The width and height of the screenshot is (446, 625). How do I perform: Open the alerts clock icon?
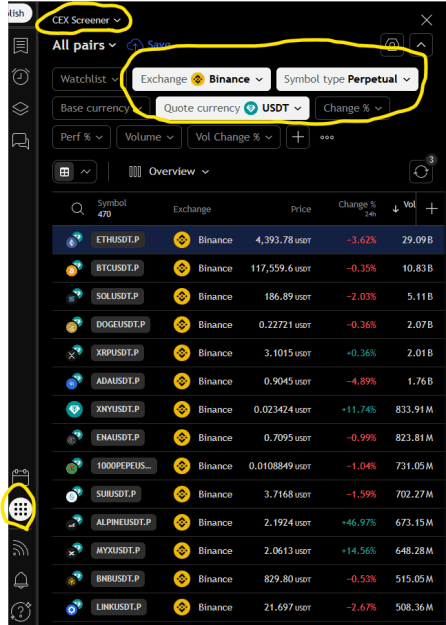point(21,77)
